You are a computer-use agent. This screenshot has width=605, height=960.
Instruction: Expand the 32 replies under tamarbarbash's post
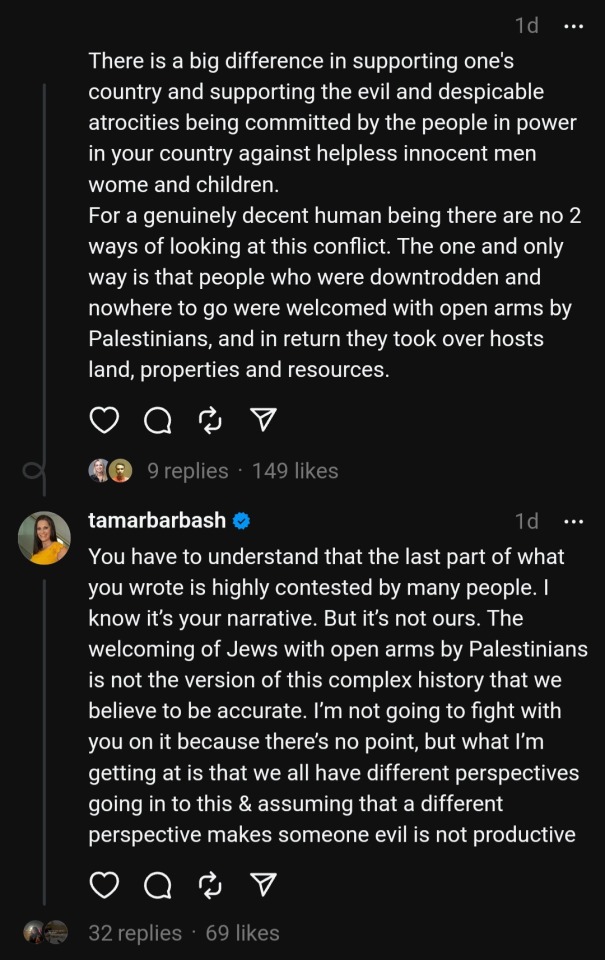click(x=135, y=933)
